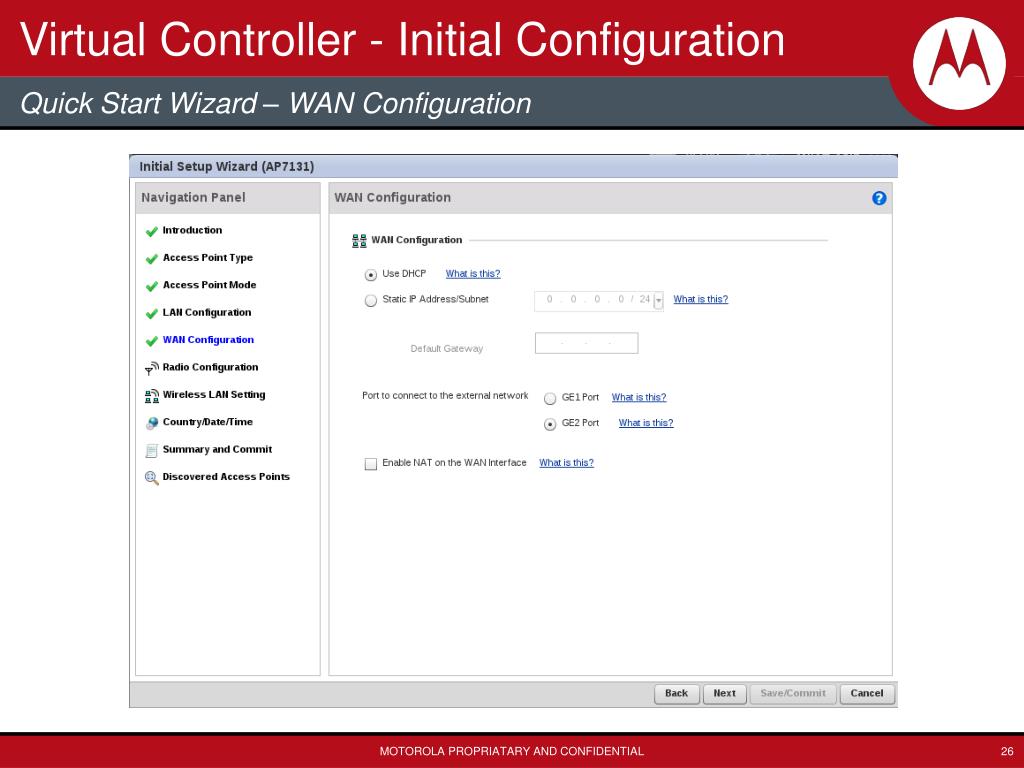This screenshot has width=1024, height=768.
Task: Click the green checkmark beside WAN Configuration
Action: 152,341
